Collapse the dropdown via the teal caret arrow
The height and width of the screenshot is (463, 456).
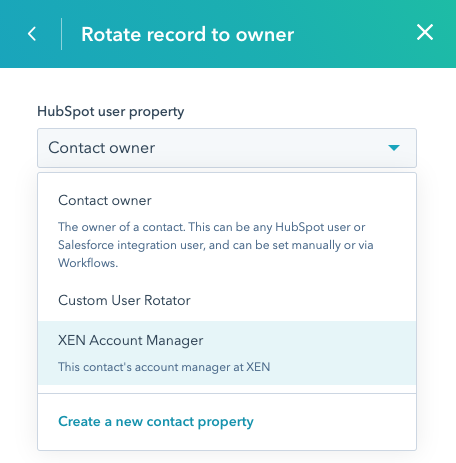394,148
